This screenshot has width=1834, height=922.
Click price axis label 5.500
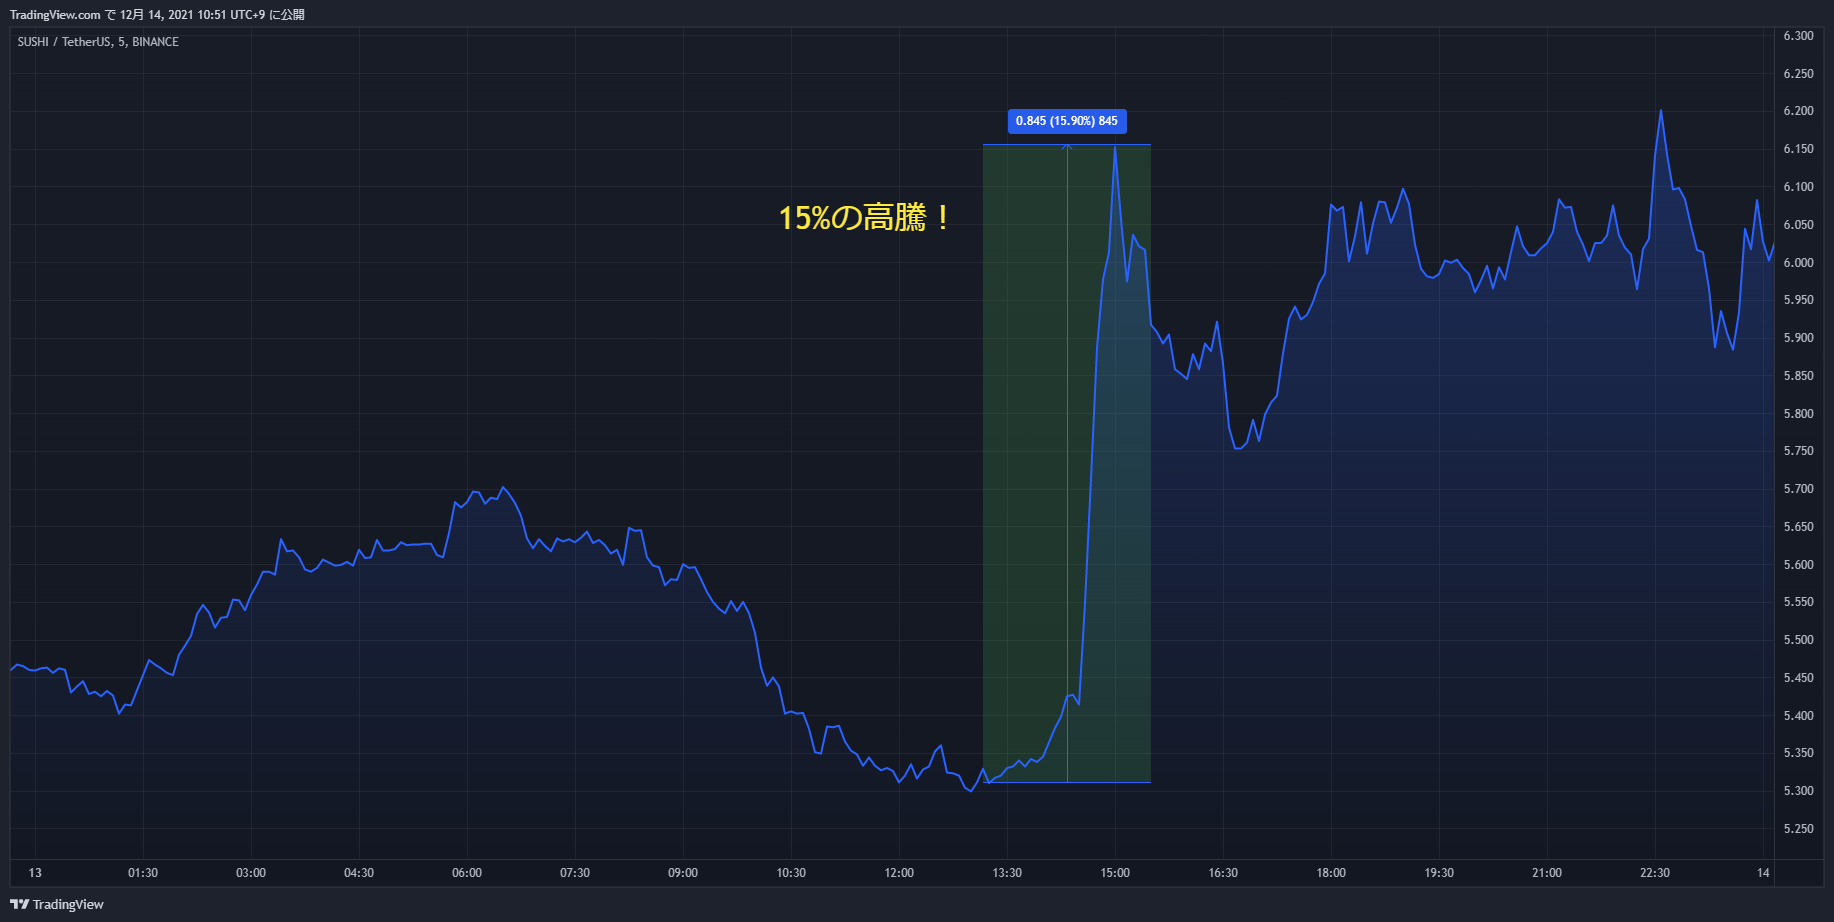pyautogui.click(x=1798, y=640)
